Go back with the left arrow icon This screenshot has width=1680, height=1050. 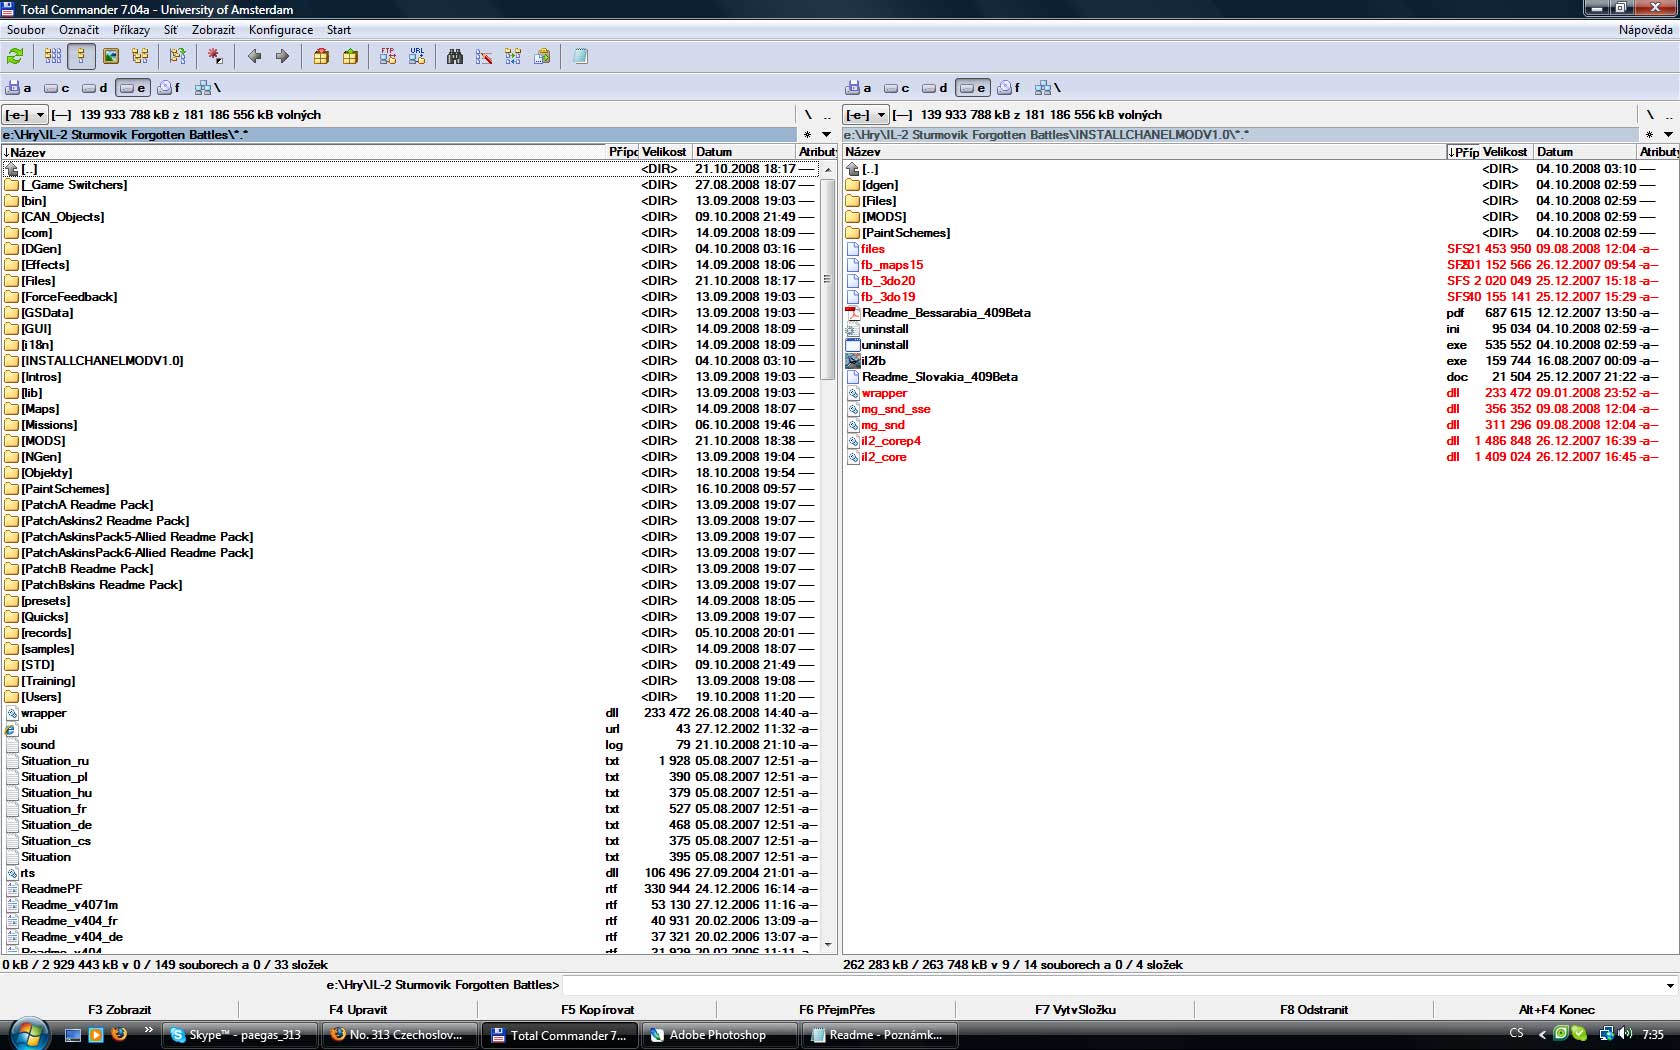point(254,57)
